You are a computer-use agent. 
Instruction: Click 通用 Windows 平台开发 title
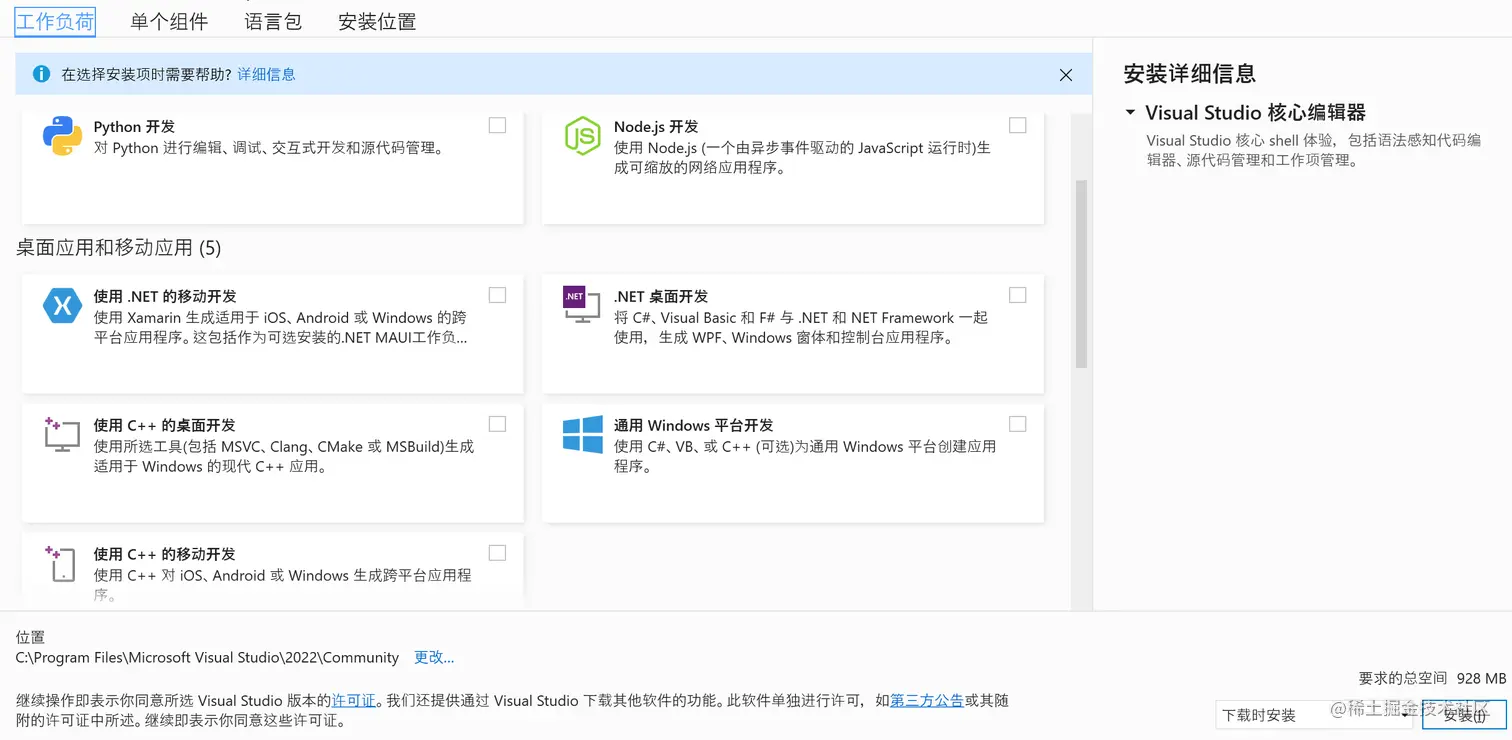694,426
